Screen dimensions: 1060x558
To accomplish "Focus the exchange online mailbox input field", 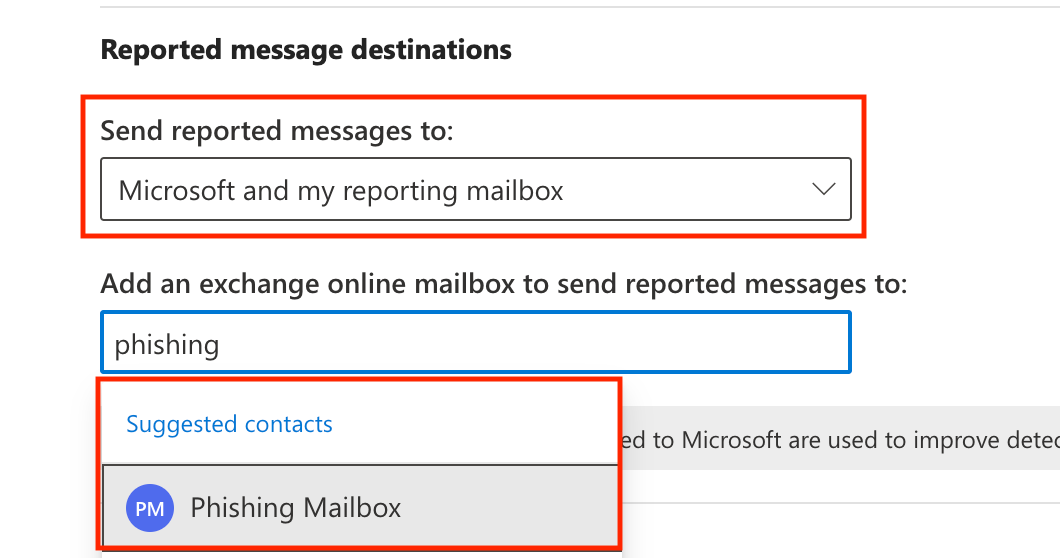I will [475, 343].
